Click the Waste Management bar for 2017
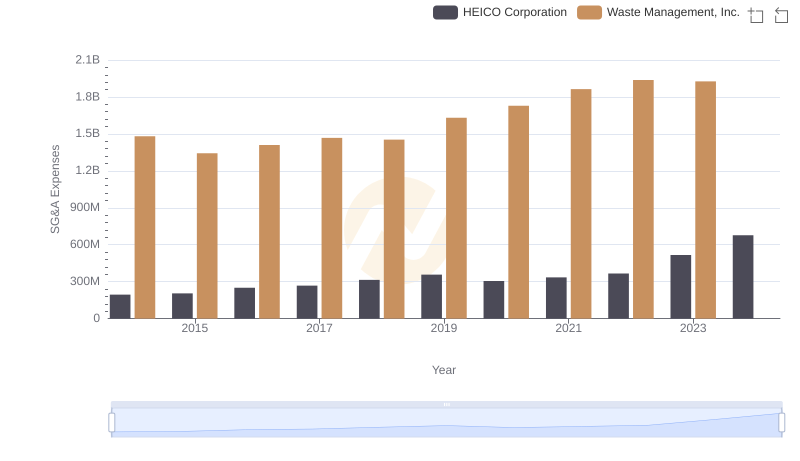This screenshot has height=461, width=800. pos(332,228)
